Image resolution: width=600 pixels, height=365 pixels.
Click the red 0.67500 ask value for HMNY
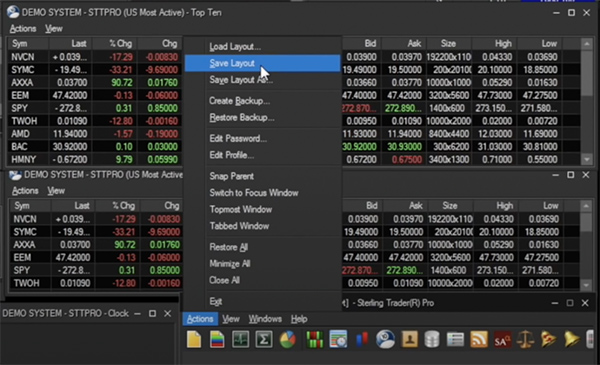(x=406, y=160)
